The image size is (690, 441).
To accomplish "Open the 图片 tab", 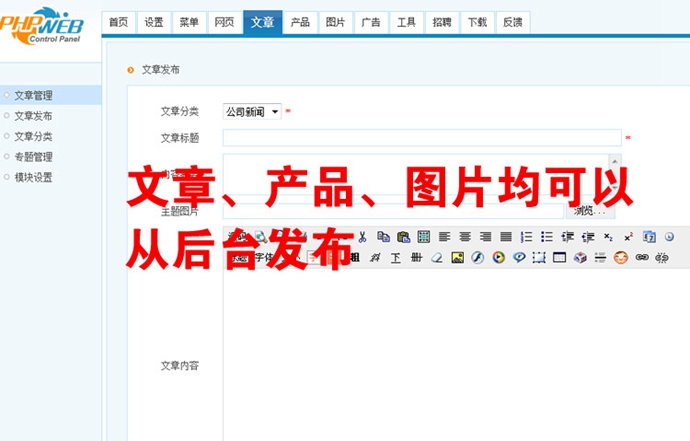I will pyautogui.click(x=336, y=22).
